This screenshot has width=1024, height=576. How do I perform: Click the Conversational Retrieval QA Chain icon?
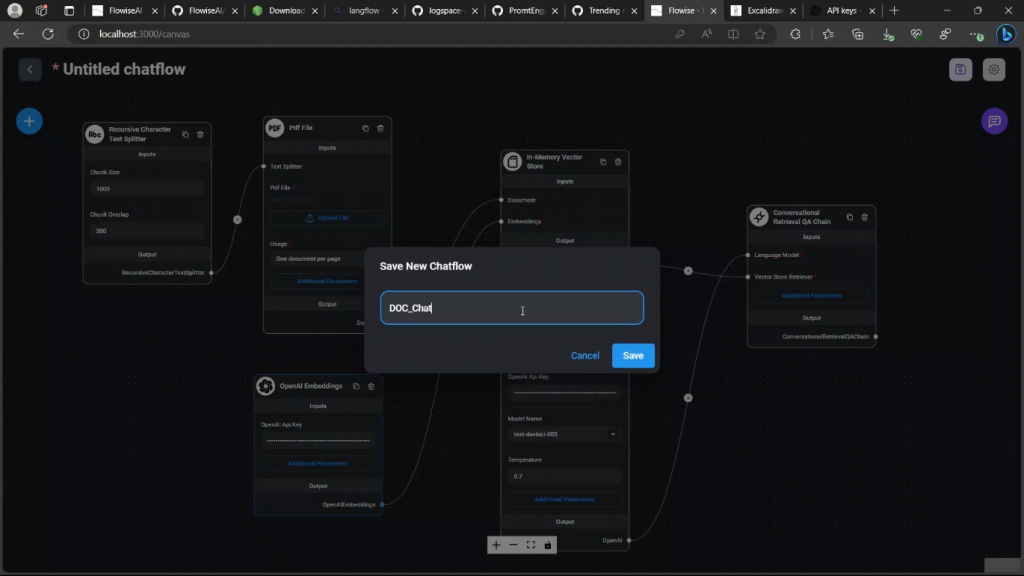click(x=759, y=217)
